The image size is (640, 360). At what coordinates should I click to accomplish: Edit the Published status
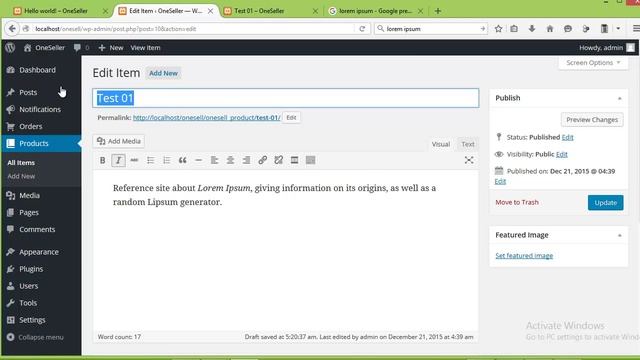coord(567,138)
